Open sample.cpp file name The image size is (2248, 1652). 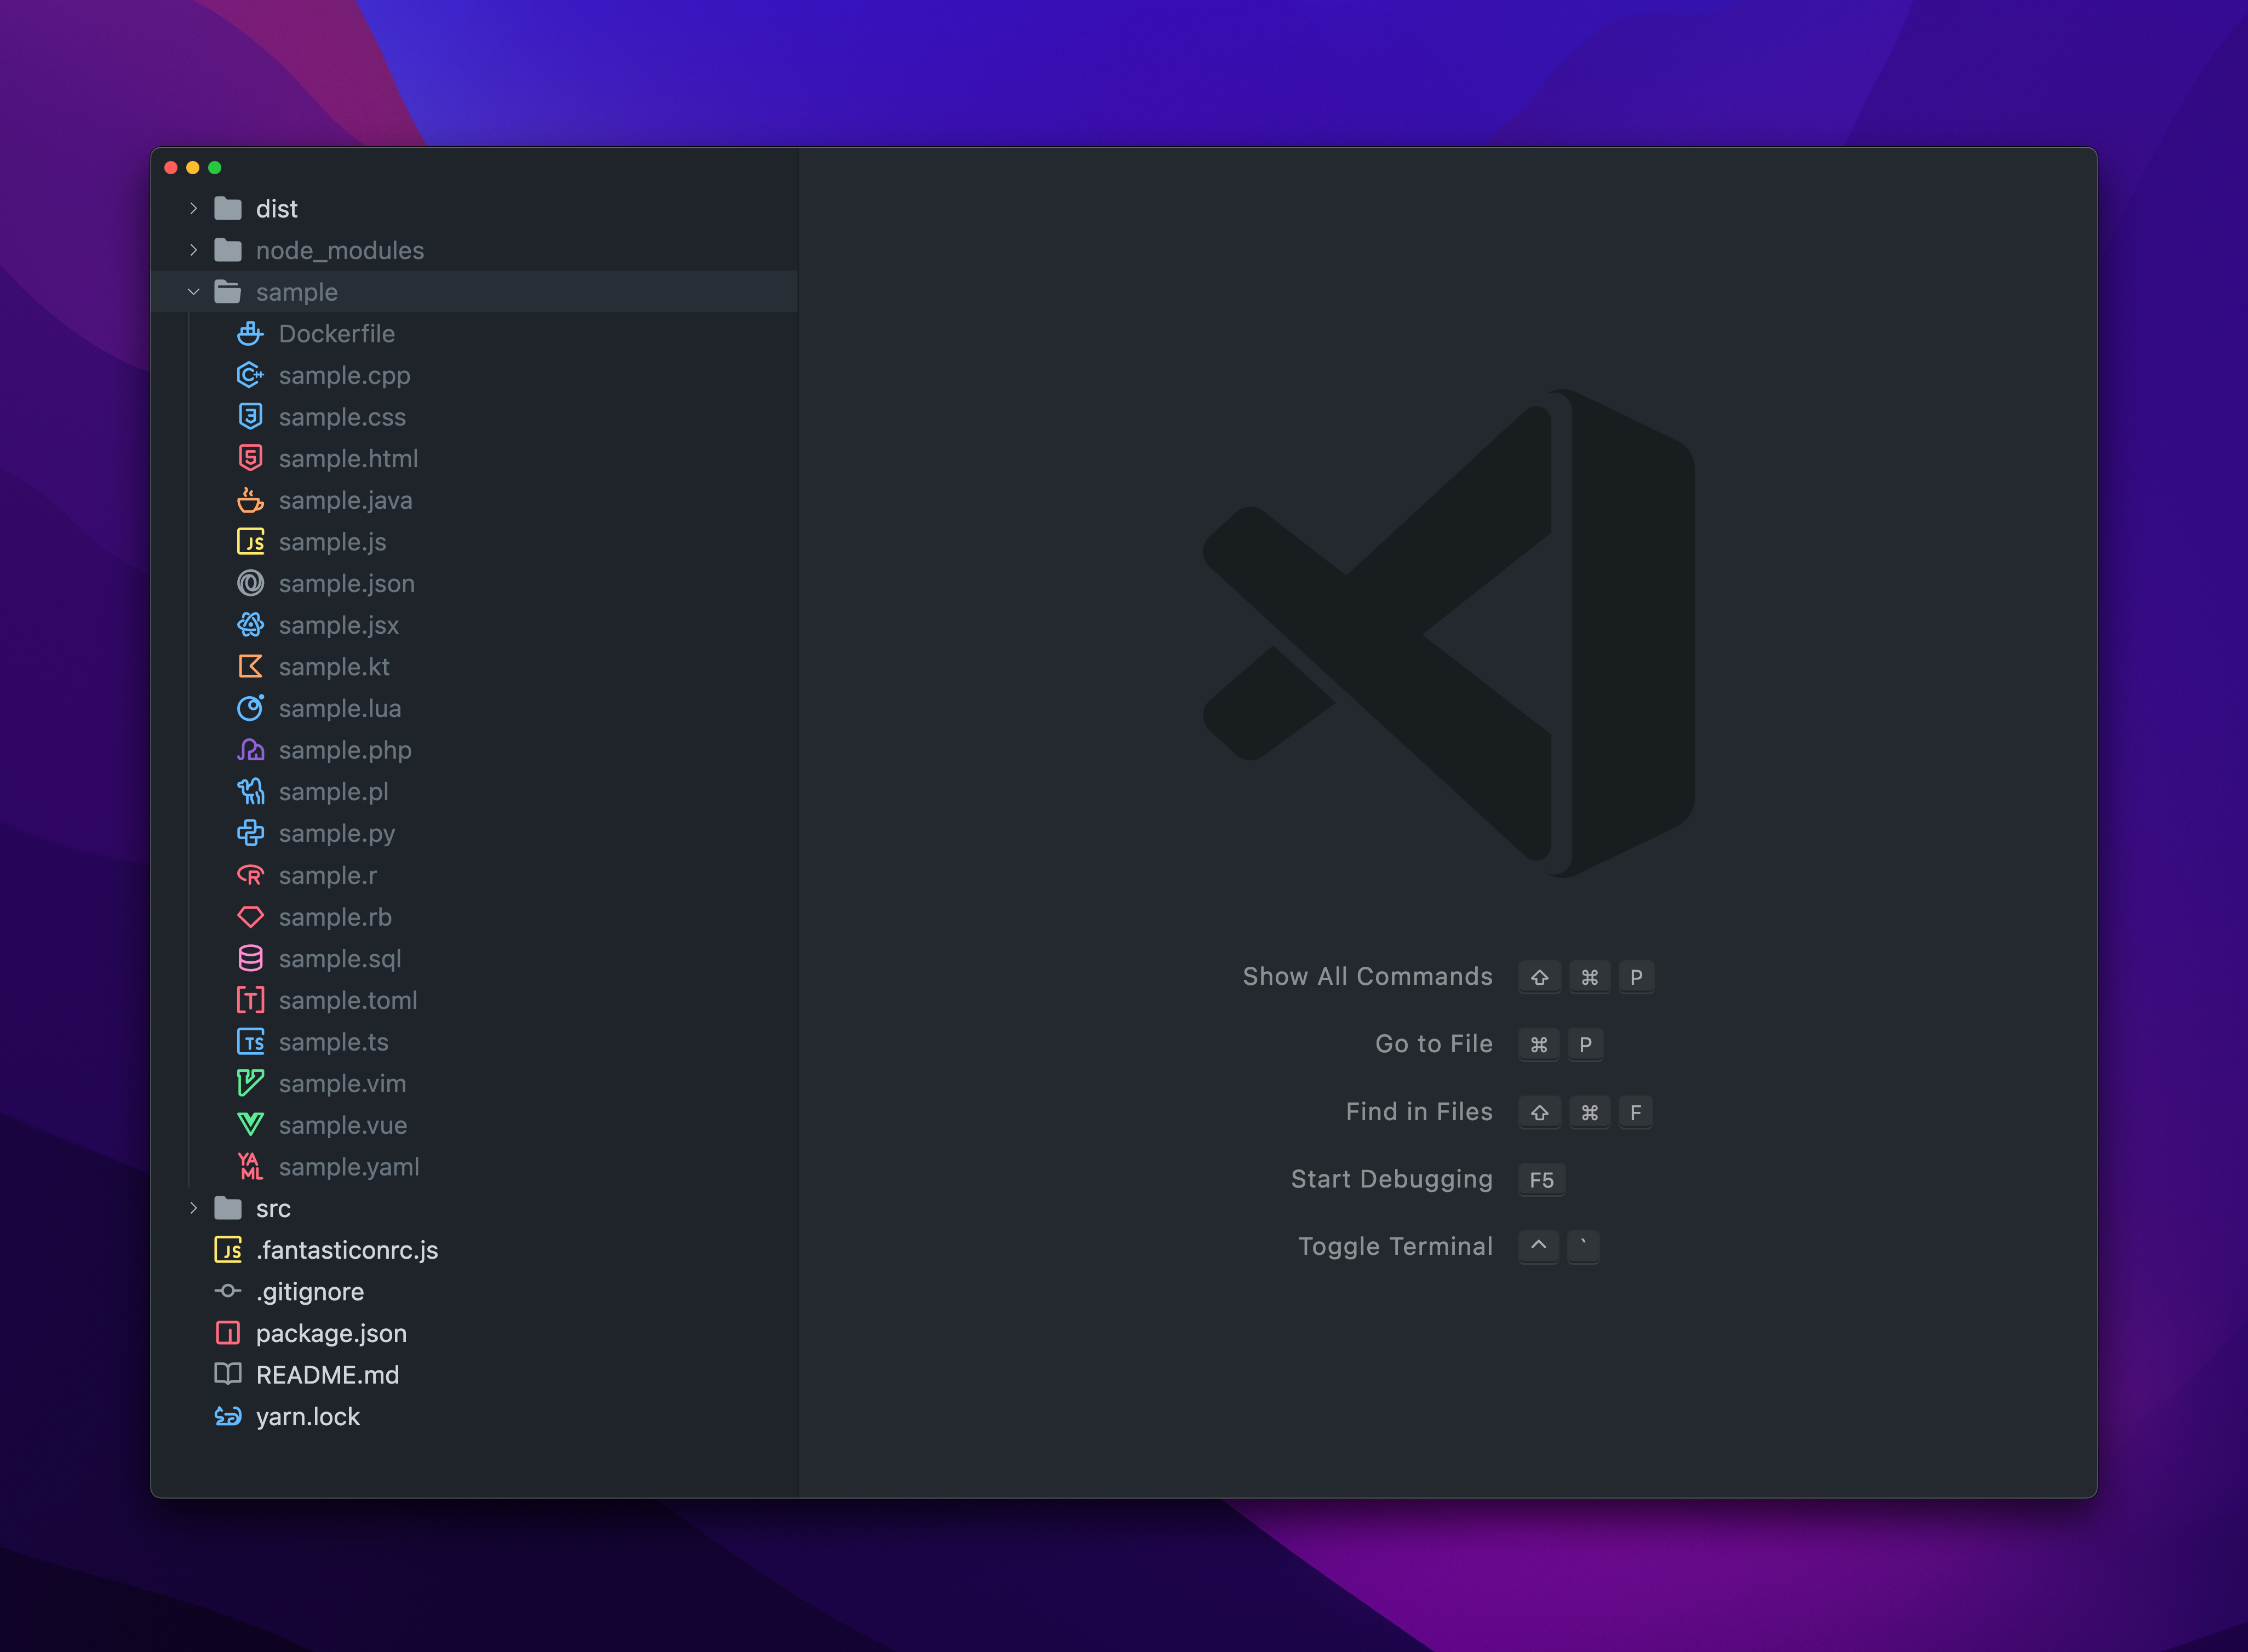coord(345,375)
